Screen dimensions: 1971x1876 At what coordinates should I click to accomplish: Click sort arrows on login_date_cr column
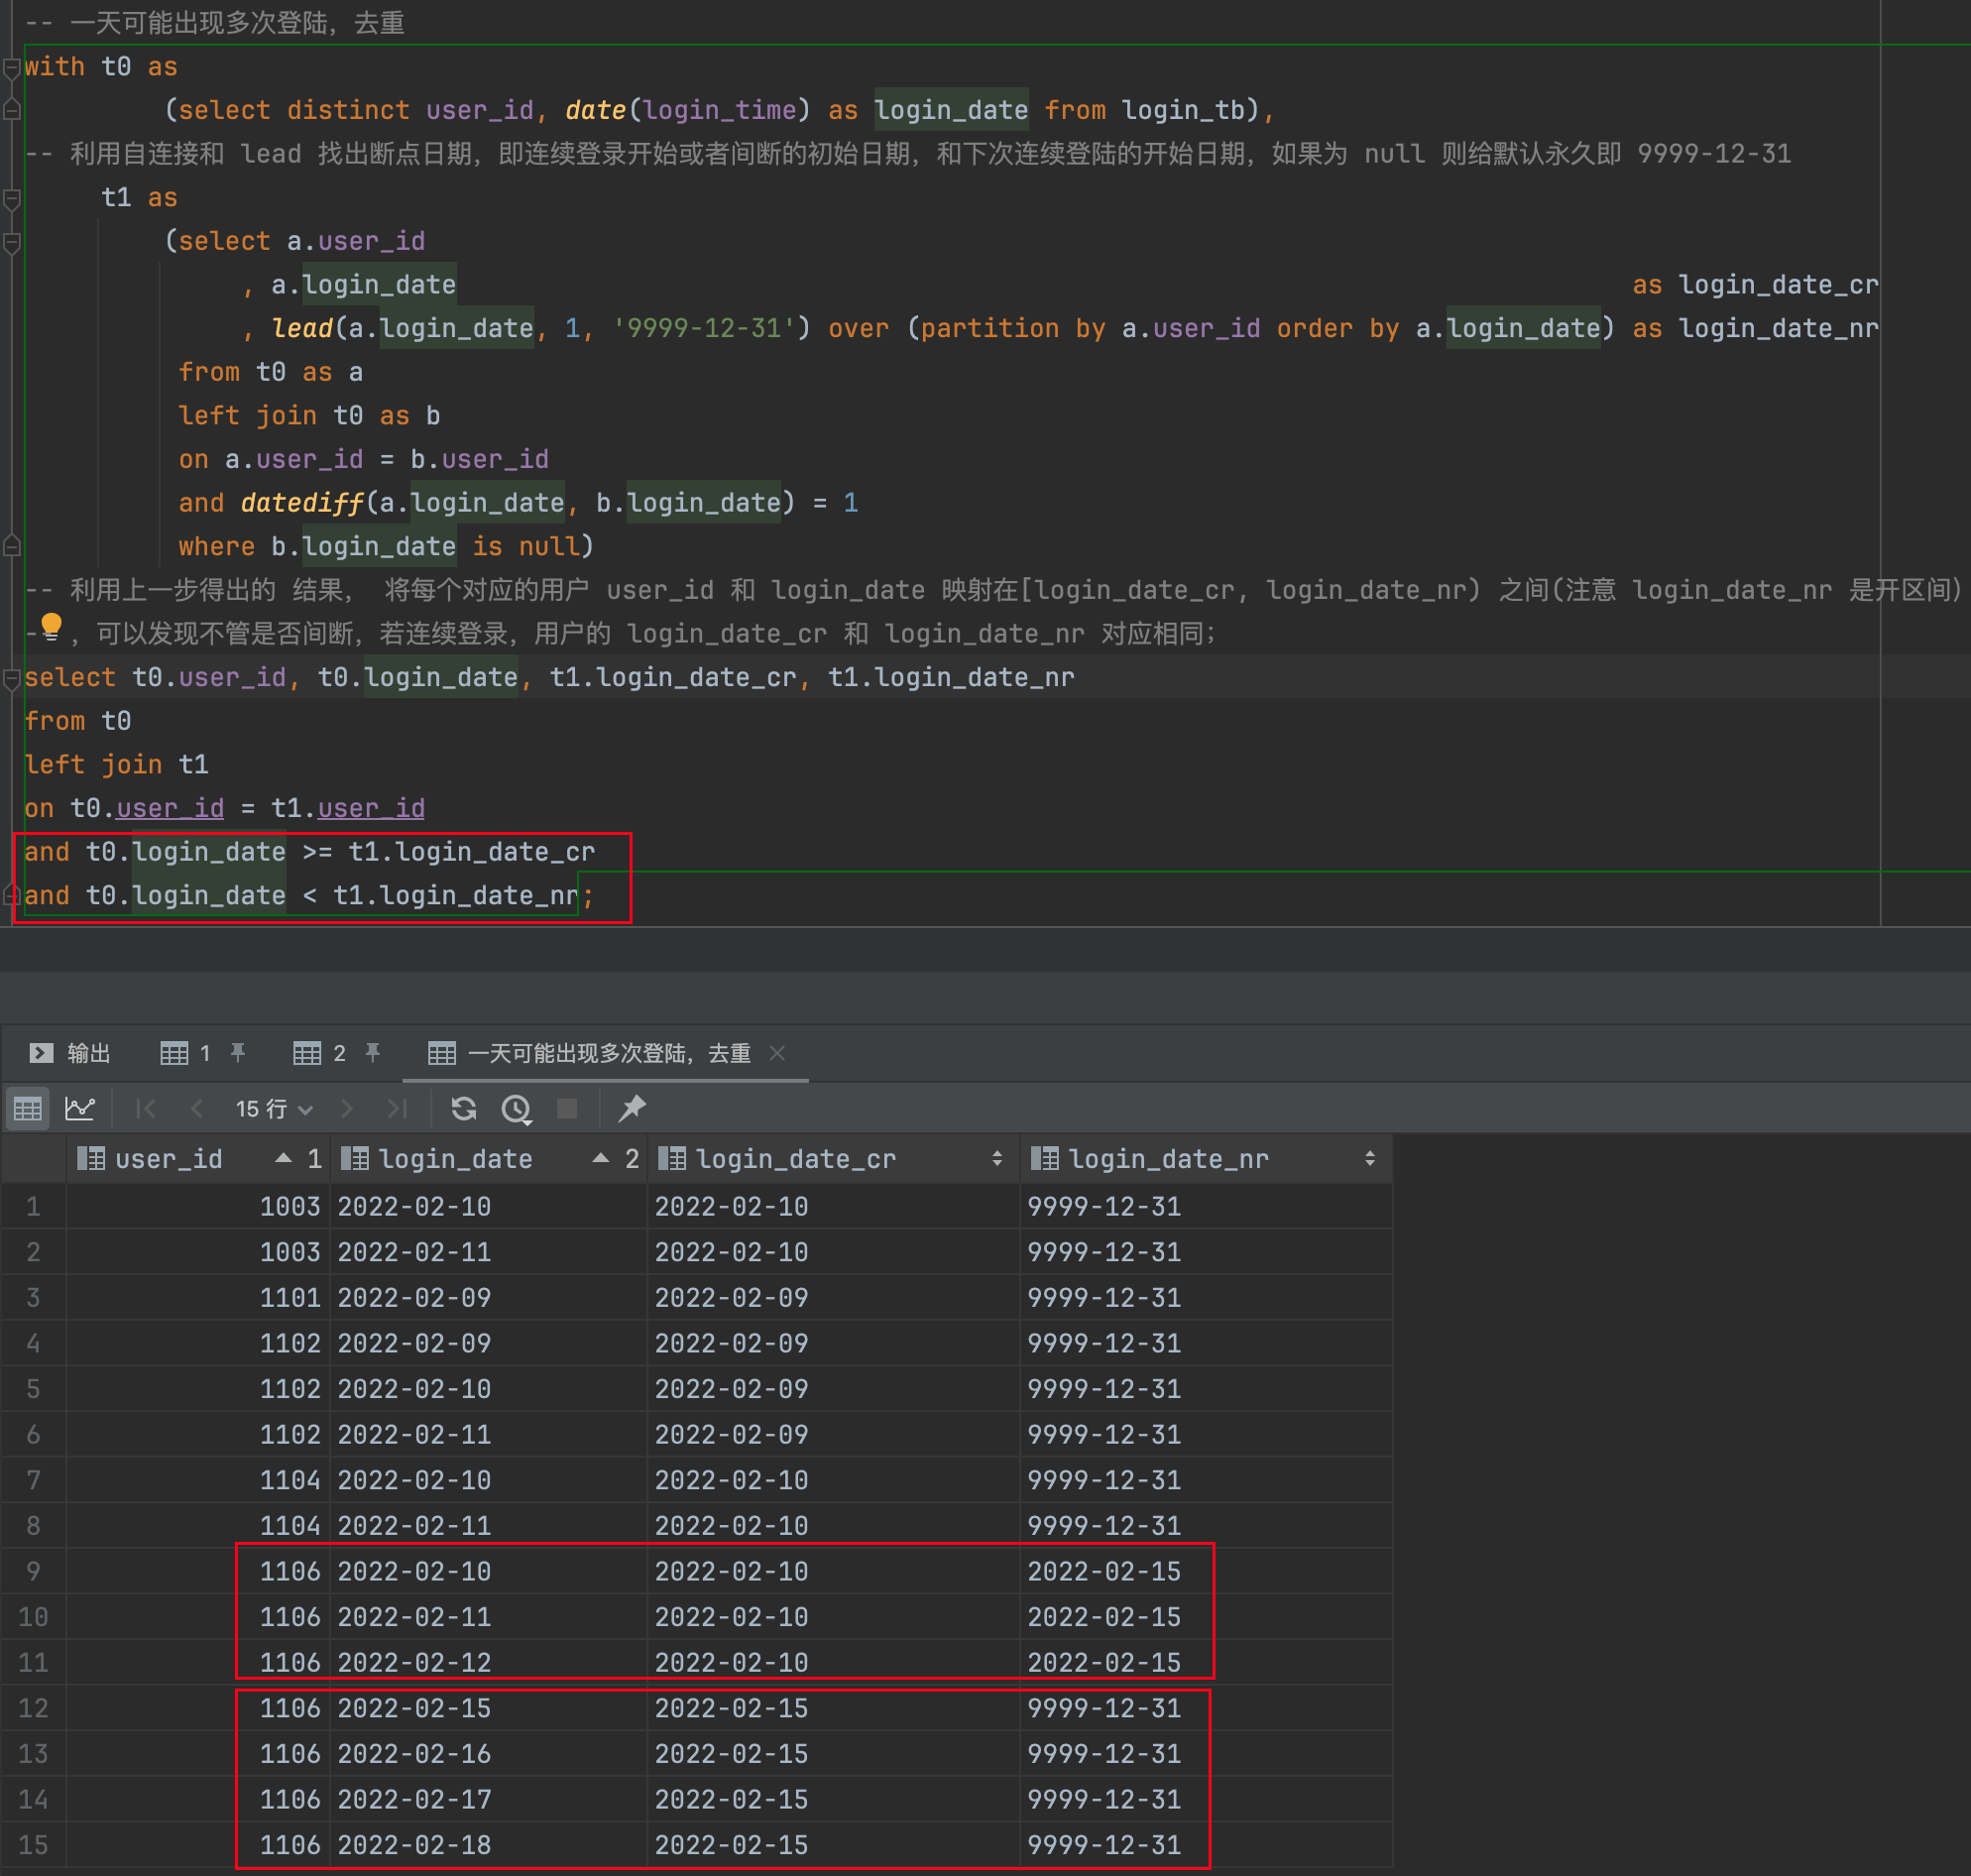[997, 1159]
